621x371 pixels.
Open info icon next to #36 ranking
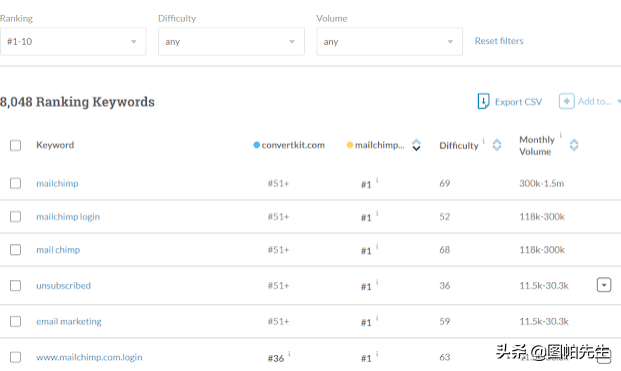coord(290,354)
